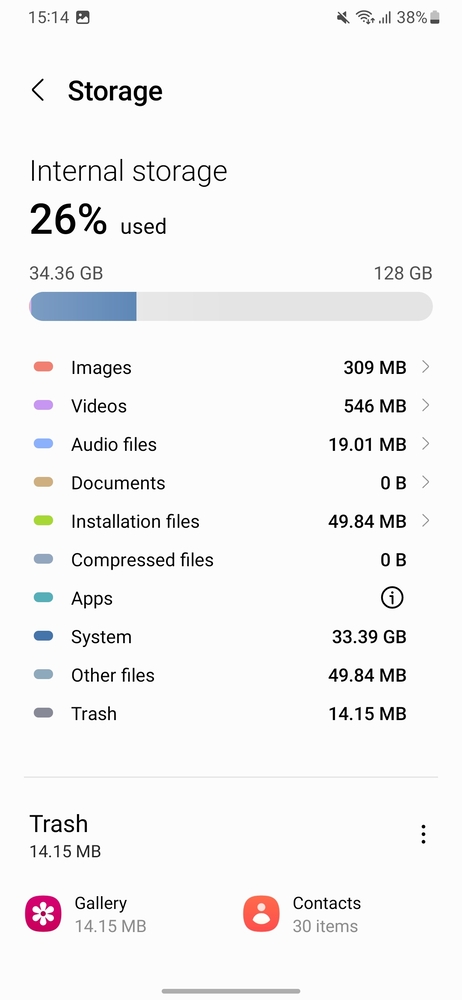Expand Videos chevron arrow
The image size is (462, 1000).
(426, 405)
